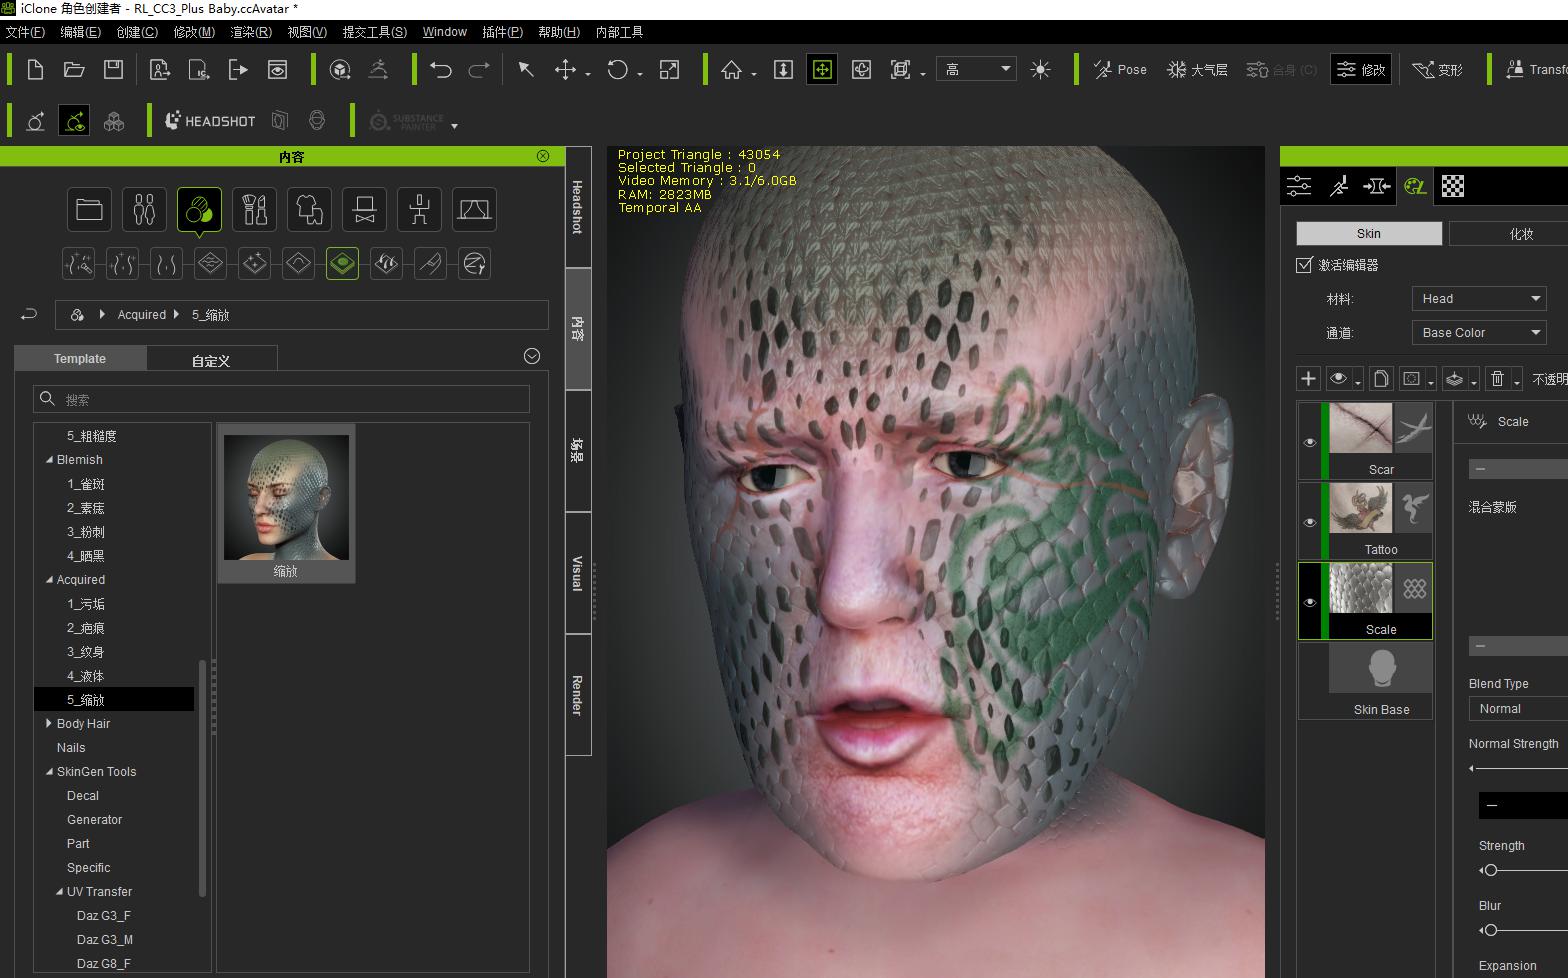Open the Head material dropdown
This screenshot has height=978, width=1568.
click(1479, 298)
